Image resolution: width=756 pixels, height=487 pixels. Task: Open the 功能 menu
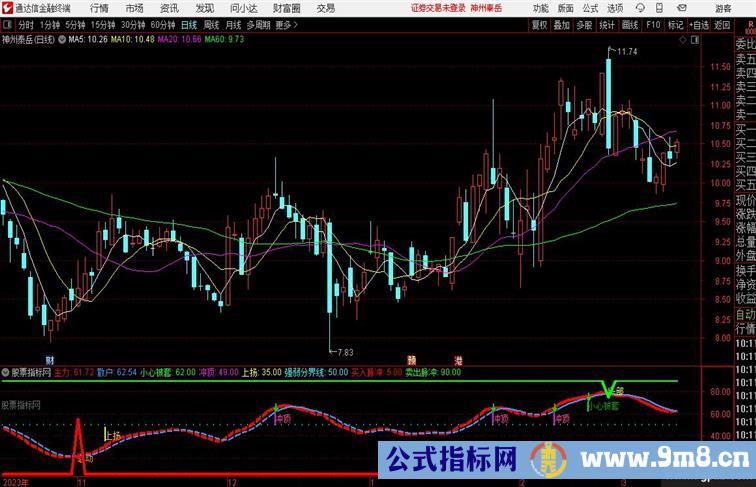[x=540, y=8]
